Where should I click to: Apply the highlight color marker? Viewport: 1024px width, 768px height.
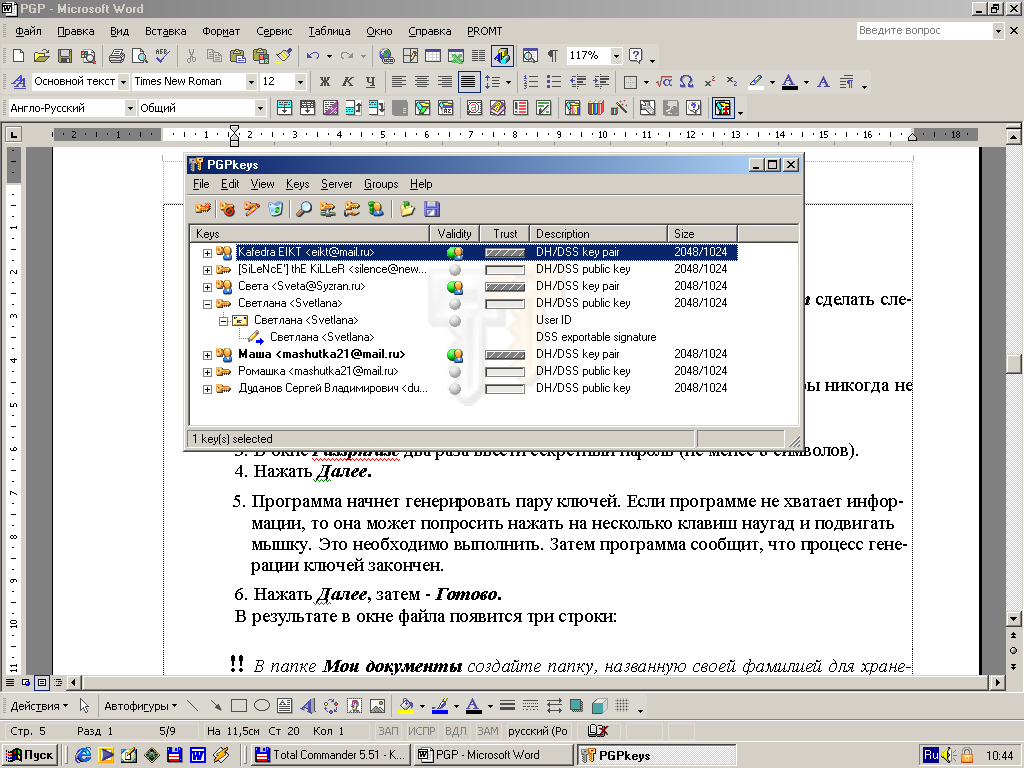(756, 82)
